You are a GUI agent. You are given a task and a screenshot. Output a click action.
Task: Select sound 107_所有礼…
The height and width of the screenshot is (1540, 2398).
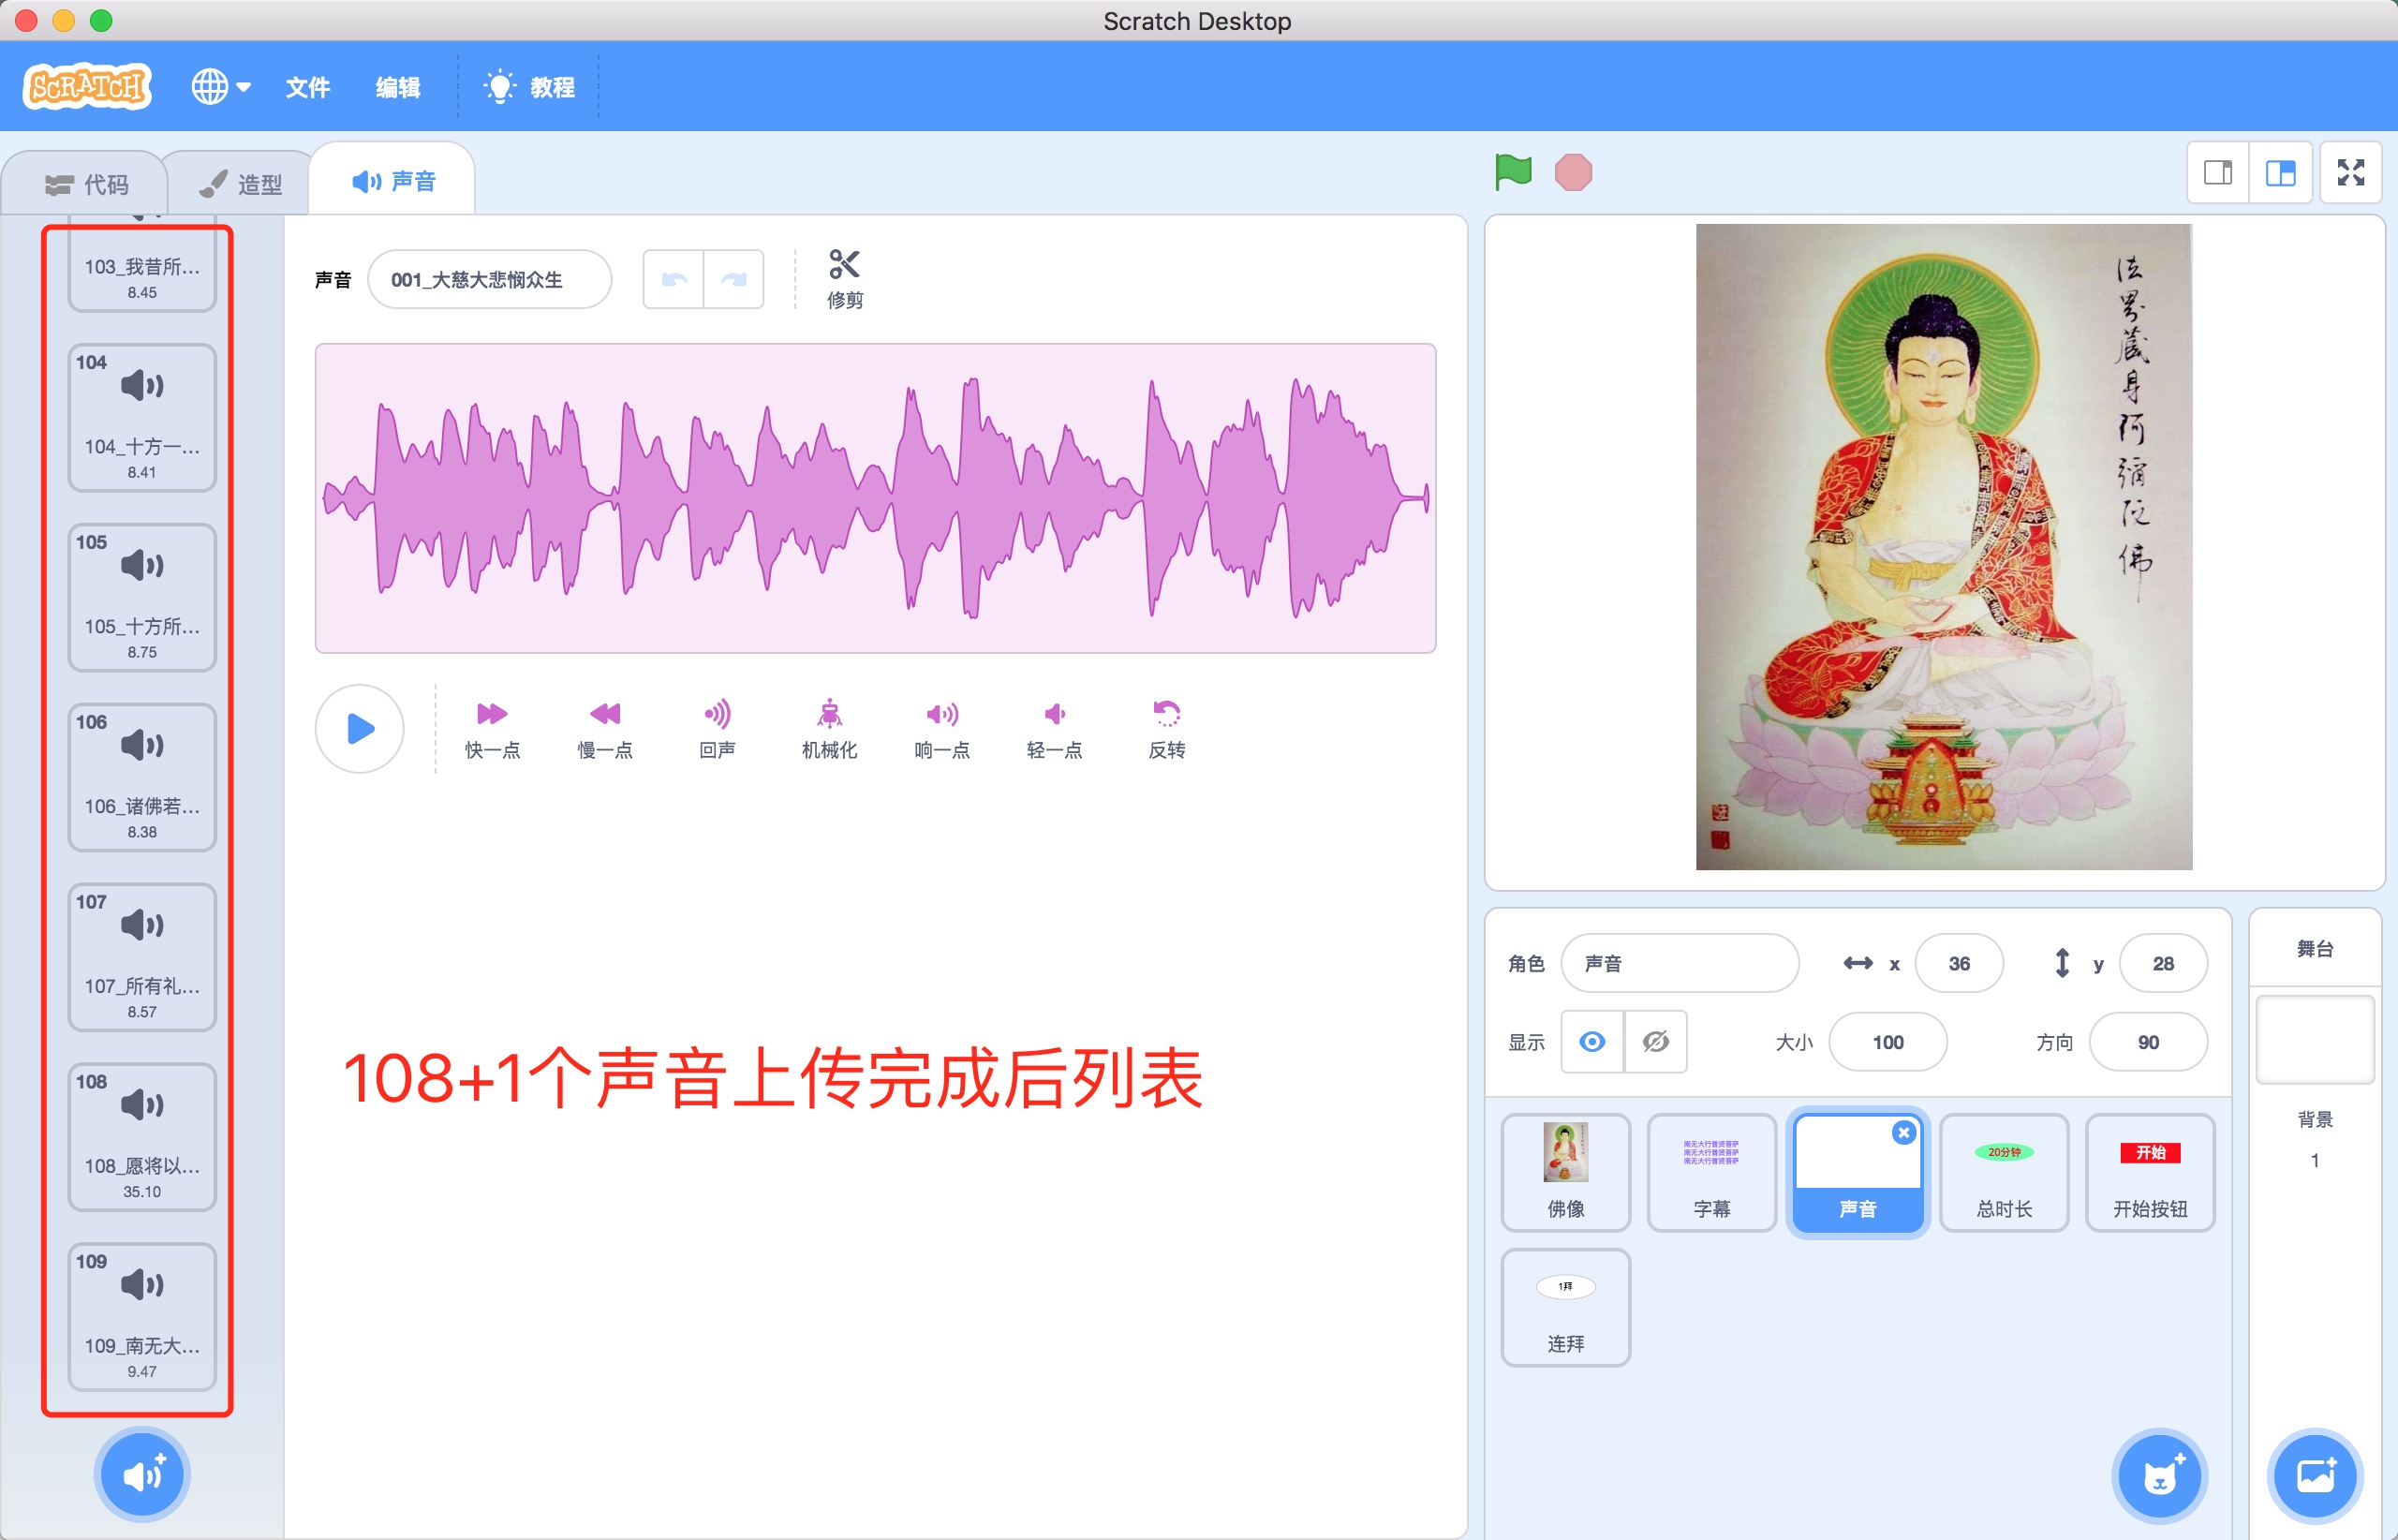point(142,958)
